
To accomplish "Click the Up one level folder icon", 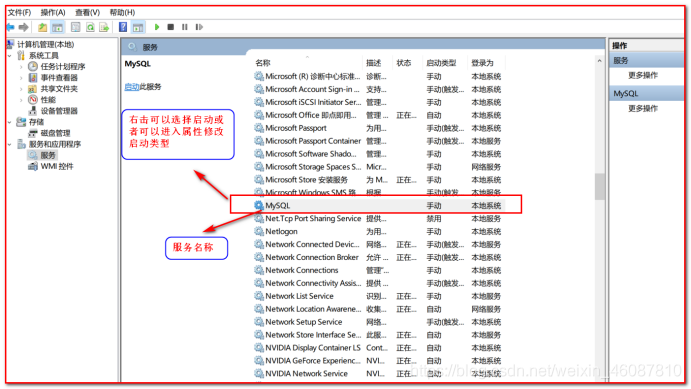I will pos(42,27).
